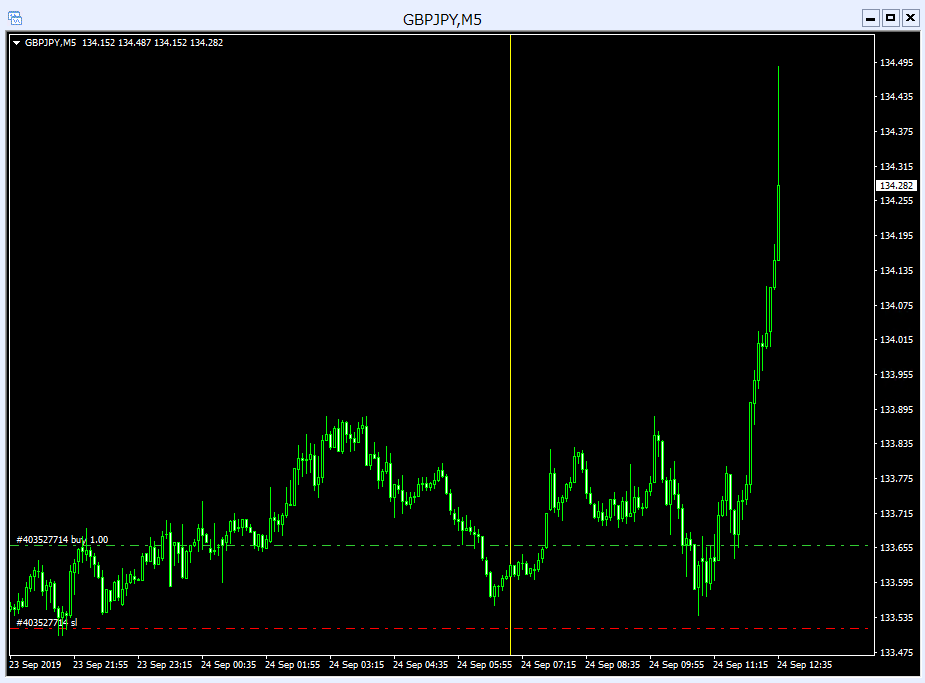Click price axis label 134.495
925x683 pixels.
(x=896, y=63)
